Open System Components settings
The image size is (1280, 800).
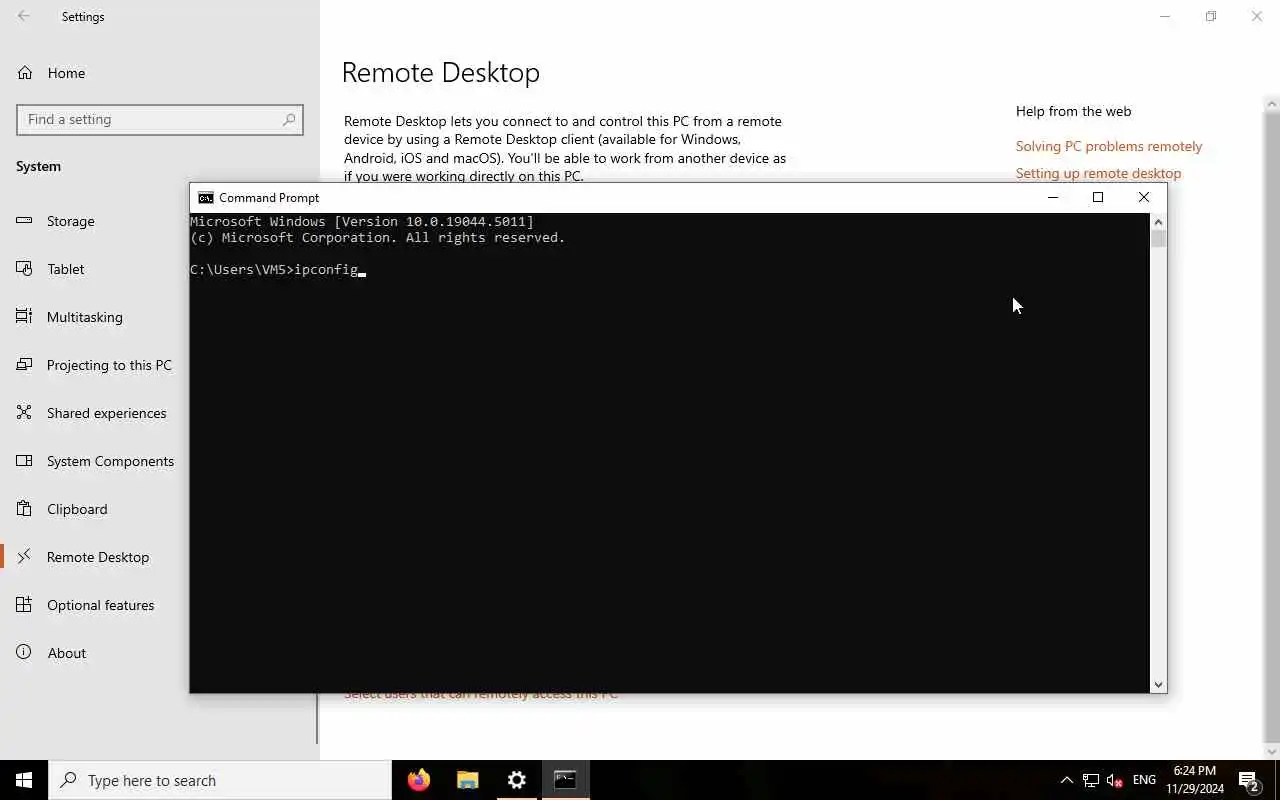pyautogui.click(x=110, y=461)
